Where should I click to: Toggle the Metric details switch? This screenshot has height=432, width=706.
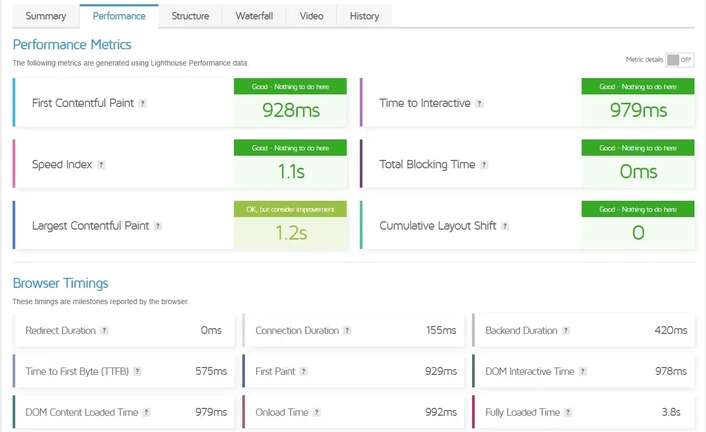click(679, 59)
